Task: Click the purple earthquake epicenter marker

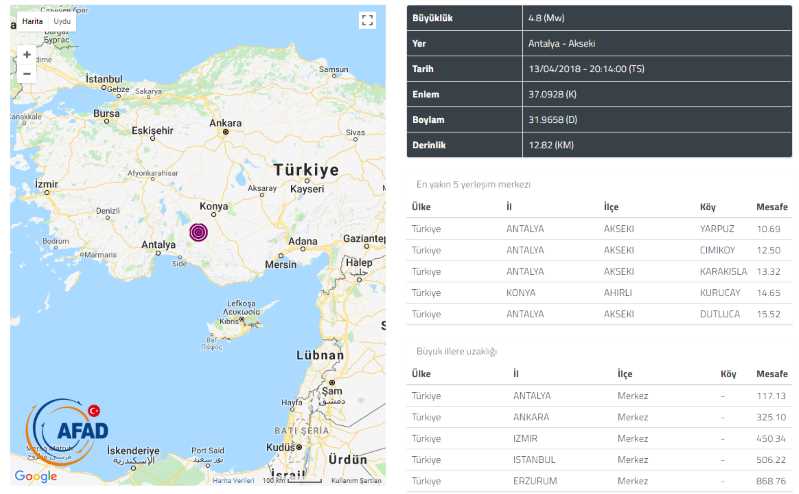Action: pyautogui.click(x=199, y=233)
